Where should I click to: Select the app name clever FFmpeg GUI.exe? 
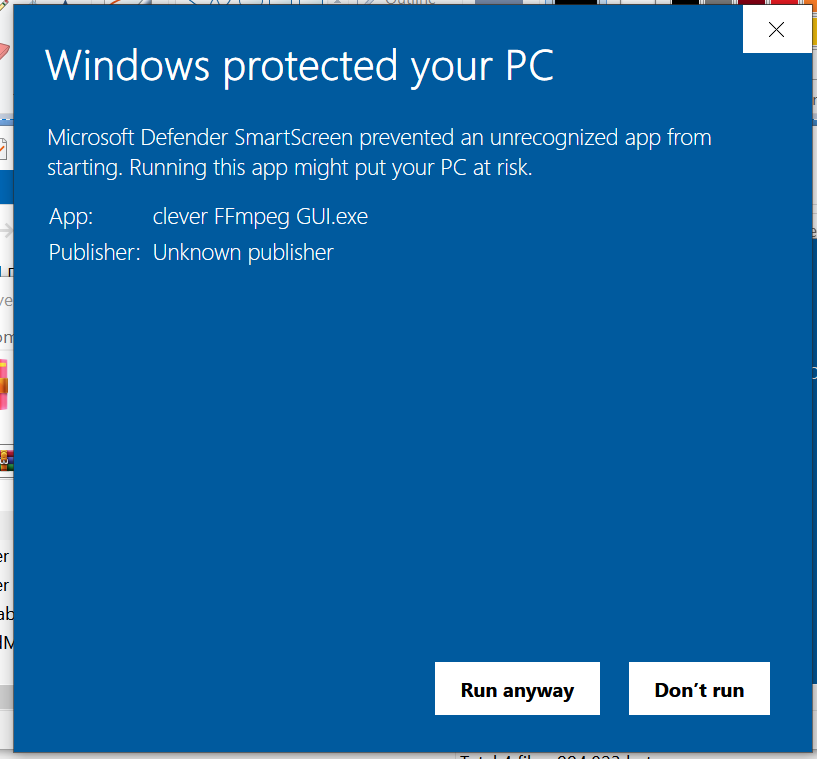(x=260, y=217)
